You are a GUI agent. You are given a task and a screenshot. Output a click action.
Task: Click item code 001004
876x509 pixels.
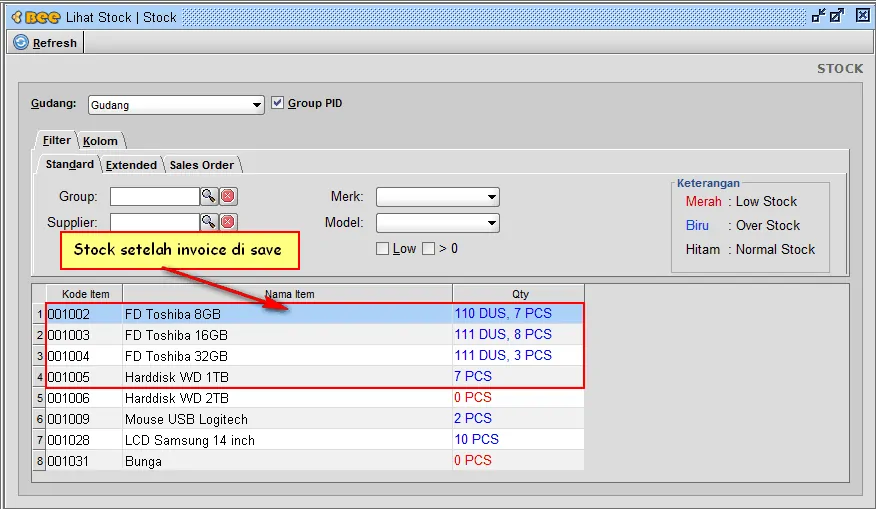(69, 356)
